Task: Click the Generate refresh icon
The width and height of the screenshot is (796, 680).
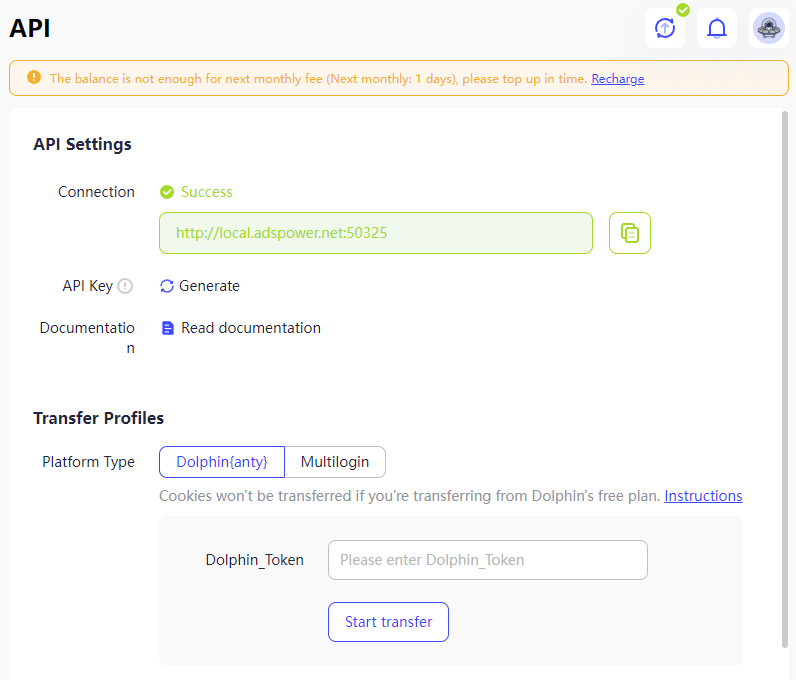Action: pos(167,286)
